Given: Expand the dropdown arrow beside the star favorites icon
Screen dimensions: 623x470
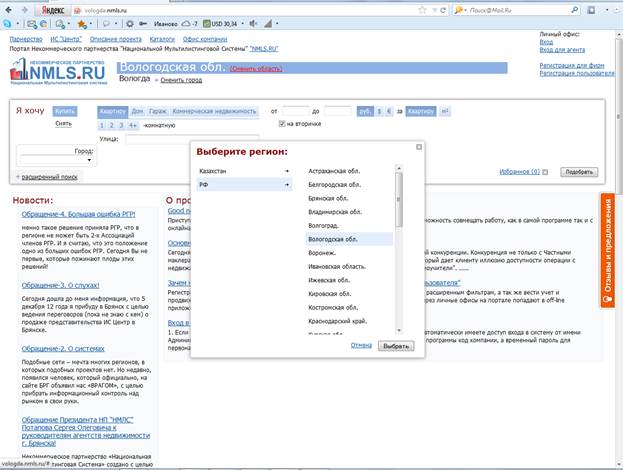Looking at the screenshot, I should (91, 24).
